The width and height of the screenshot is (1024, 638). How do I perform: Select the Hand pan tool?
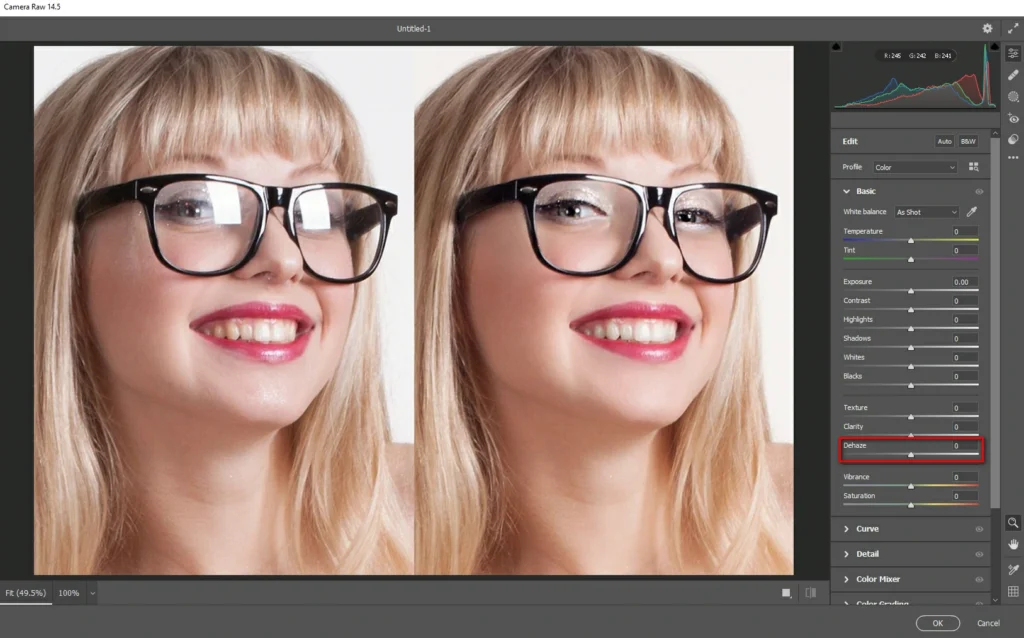[x=1013, y=545]
